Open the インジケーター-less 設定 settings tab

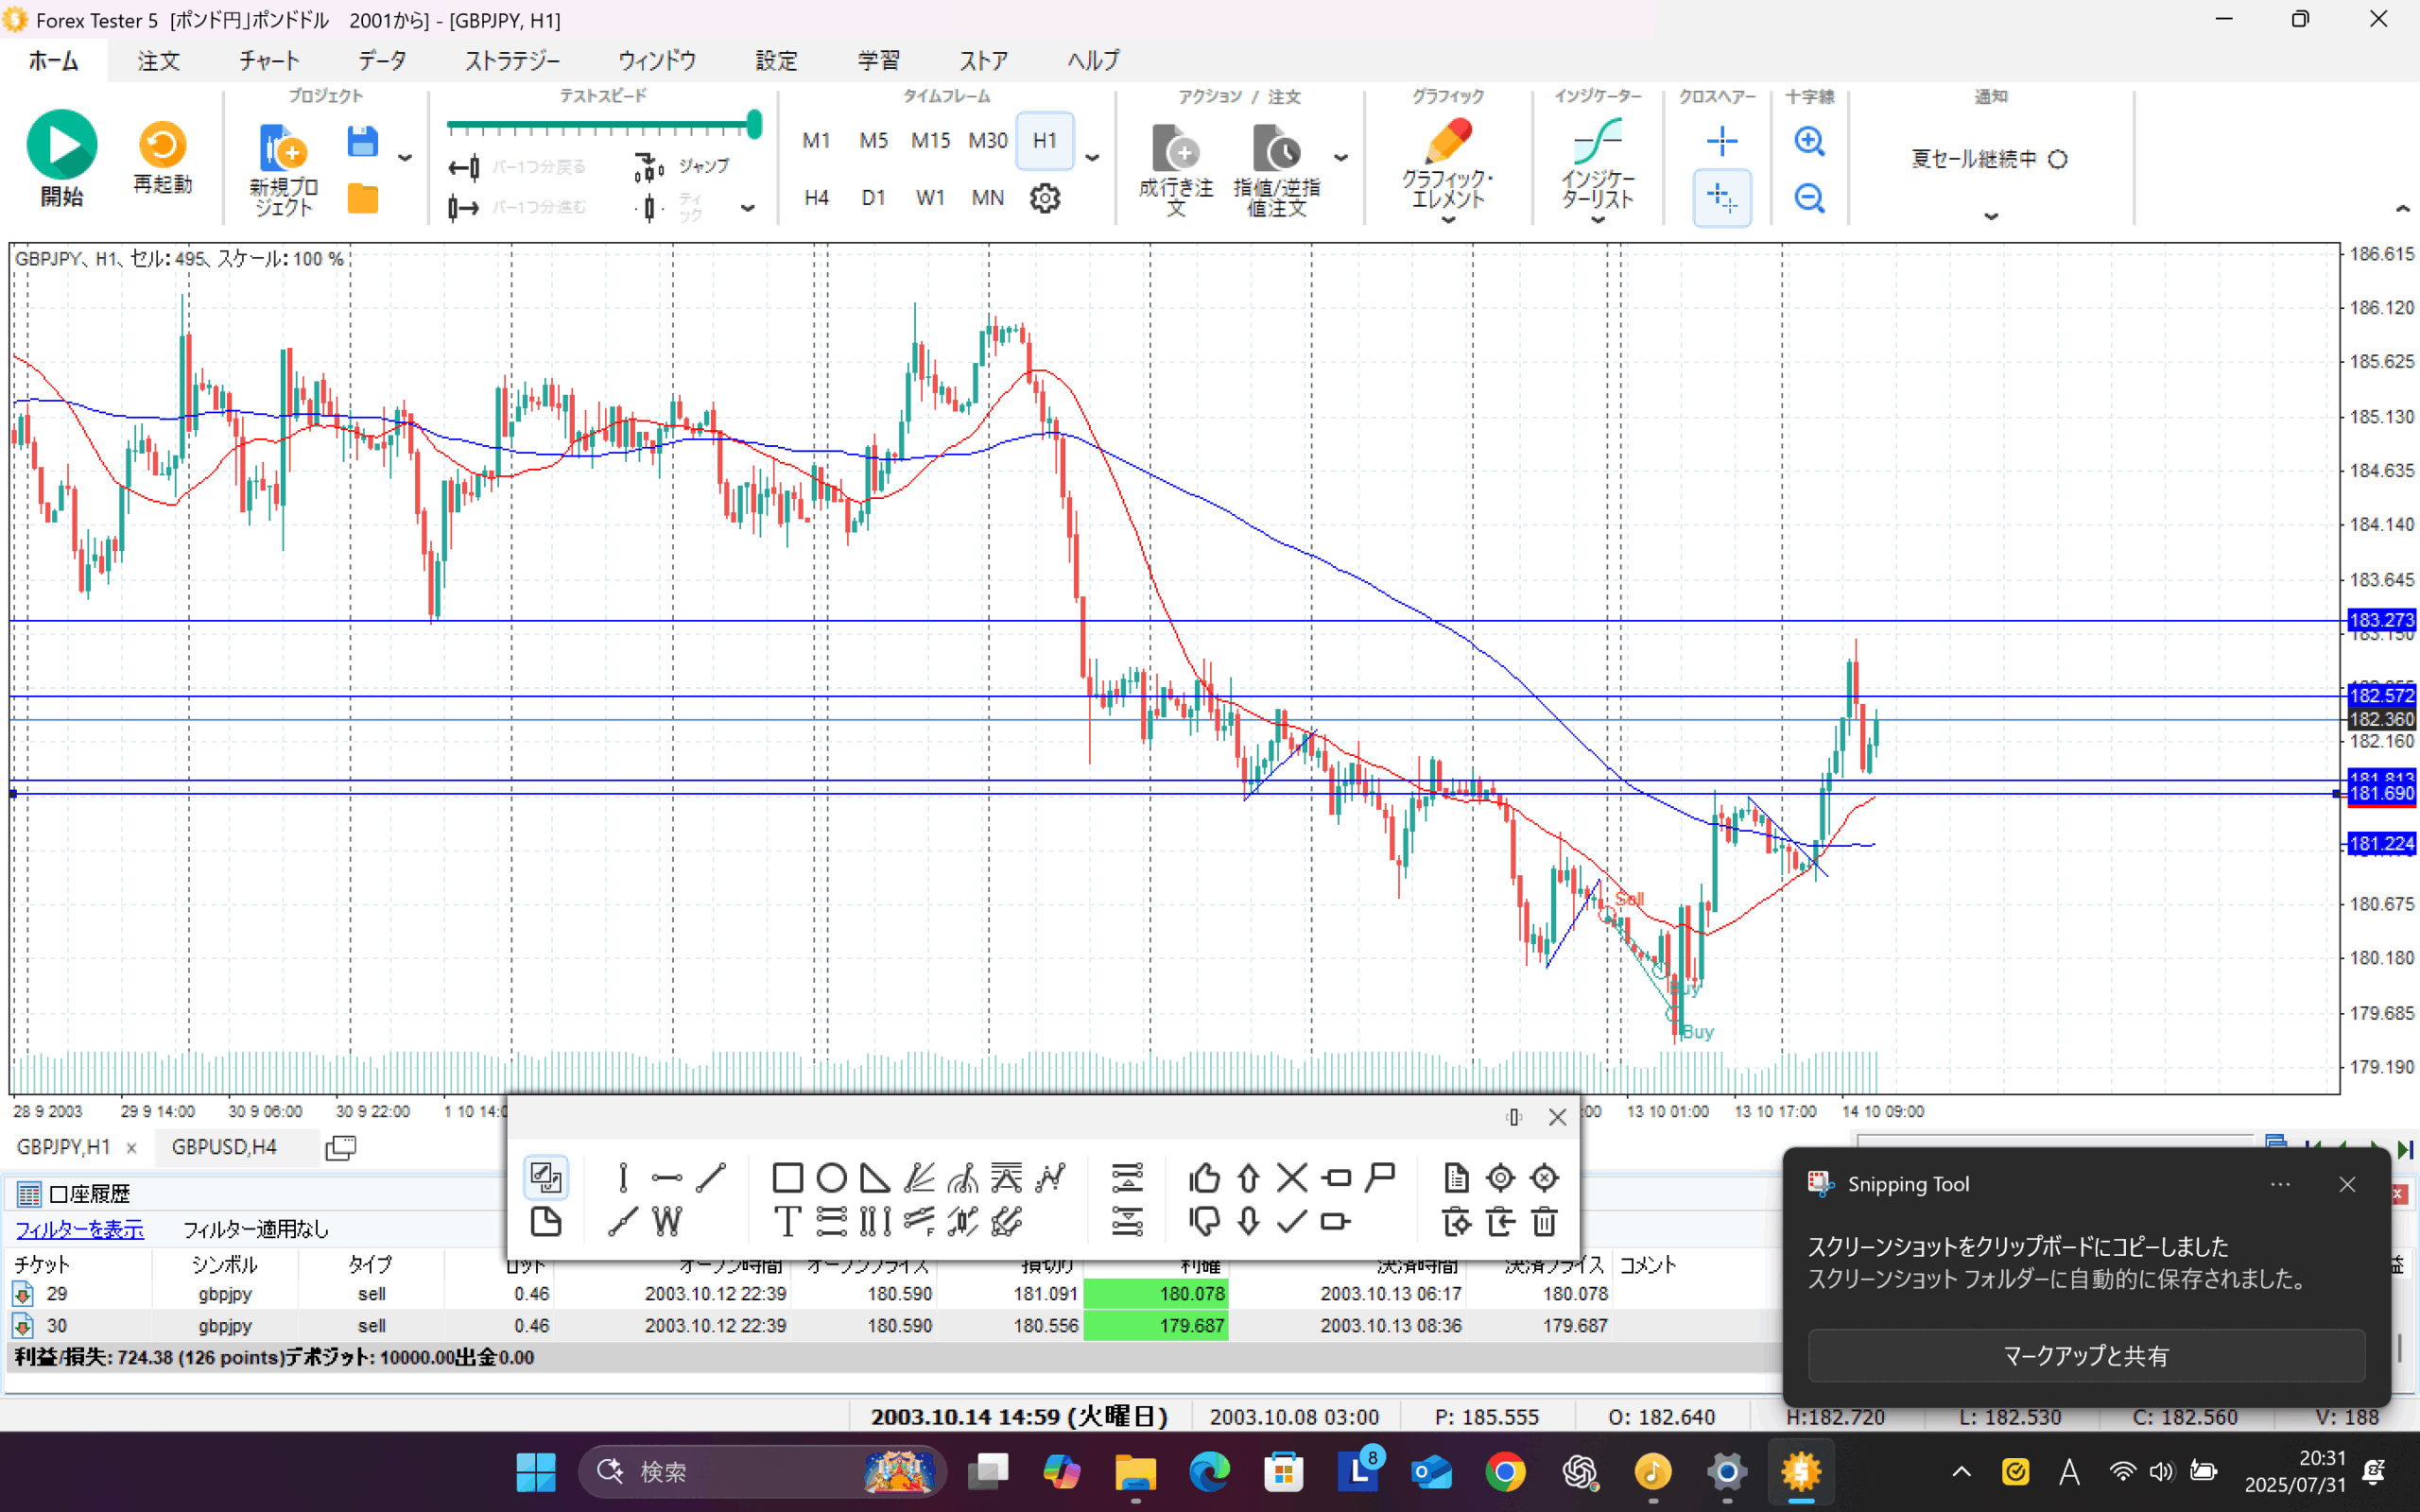(x=776, y=61)
